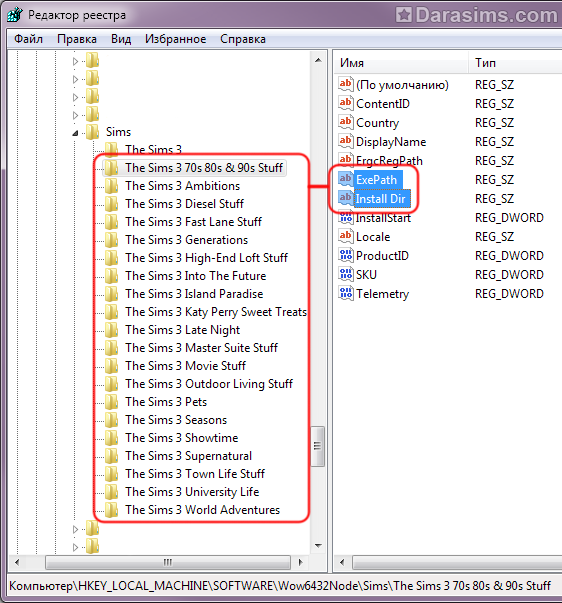
Task: Select The Sims 3 Into The Future key
Action: coord(196,276)
